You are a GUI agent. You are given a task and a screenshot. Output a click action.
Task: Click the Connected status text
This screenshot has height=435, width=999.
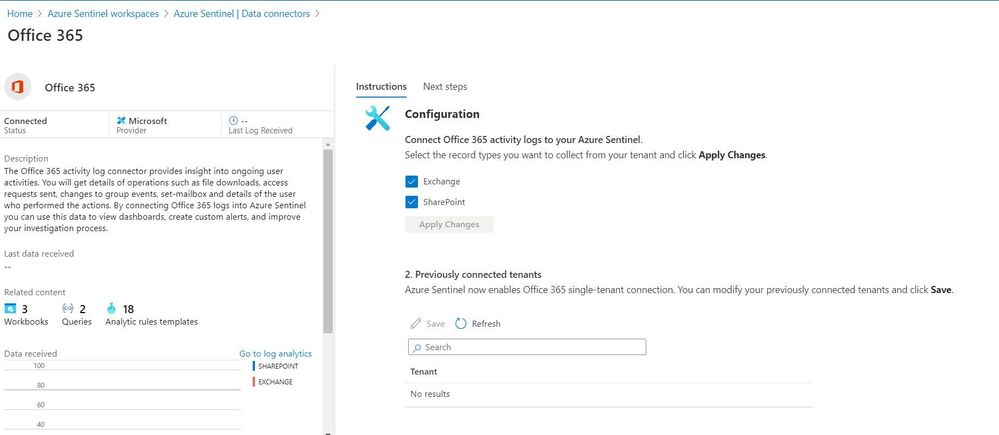[25, 120]
